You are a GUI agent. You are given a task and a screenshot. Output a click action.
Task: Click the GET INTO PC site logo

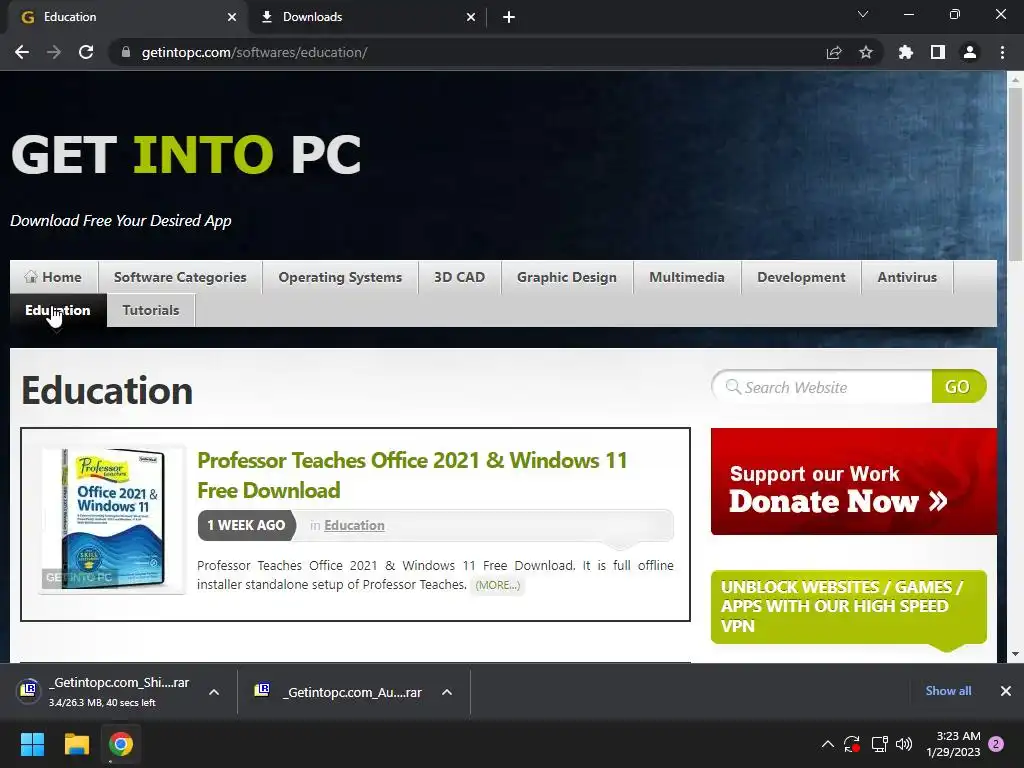coord(186,155)
